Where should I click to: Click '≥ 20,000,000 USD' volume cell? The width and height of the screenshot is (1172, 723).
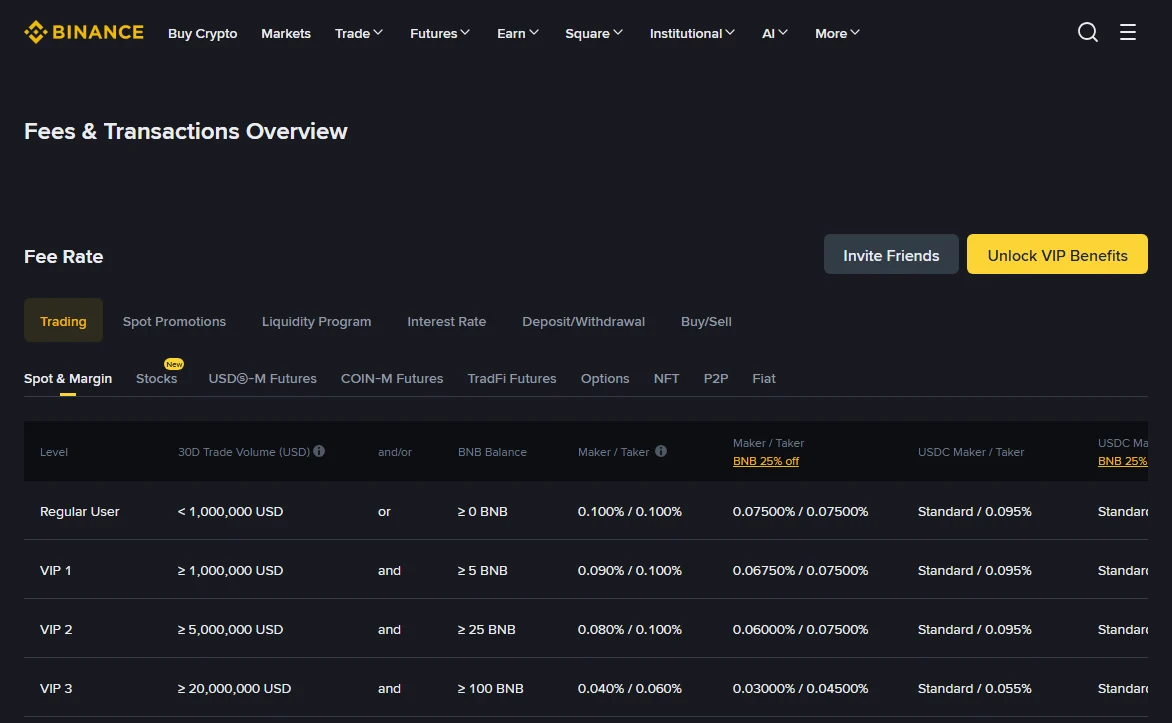click(x=234, y=689)
